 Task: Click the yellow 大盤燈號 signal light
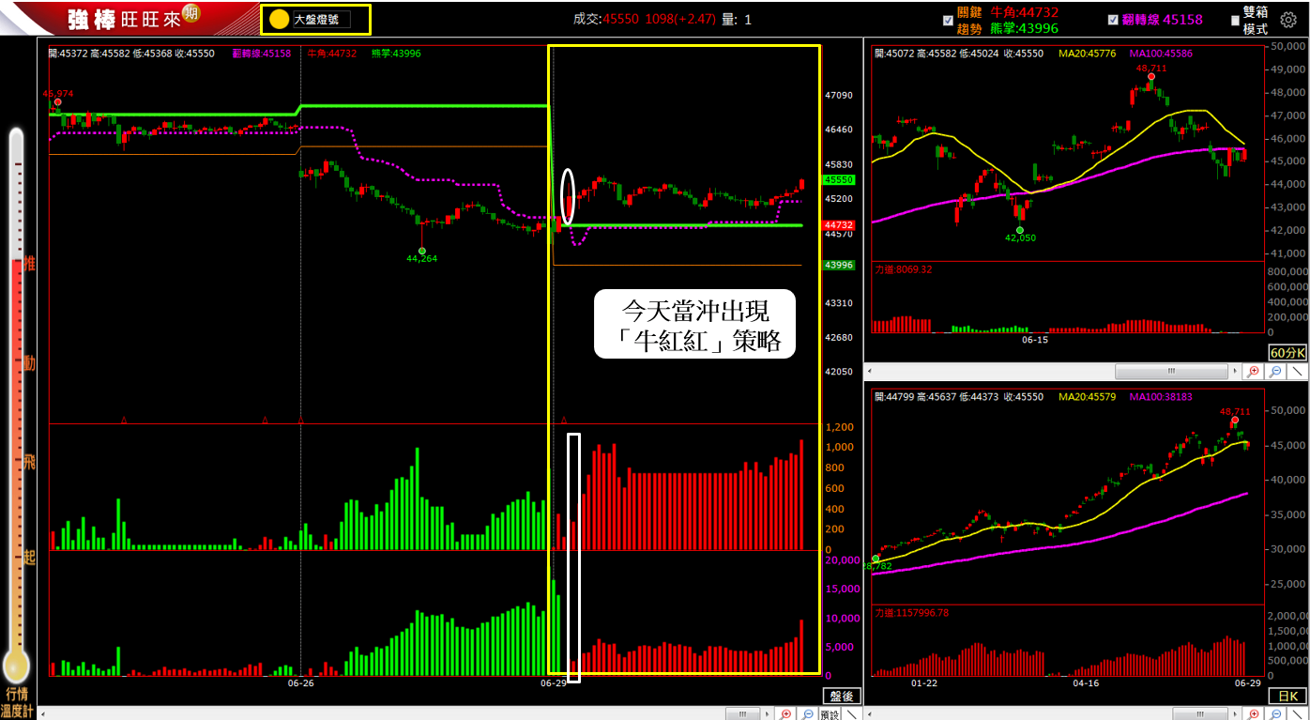click(x=279, y=19)
